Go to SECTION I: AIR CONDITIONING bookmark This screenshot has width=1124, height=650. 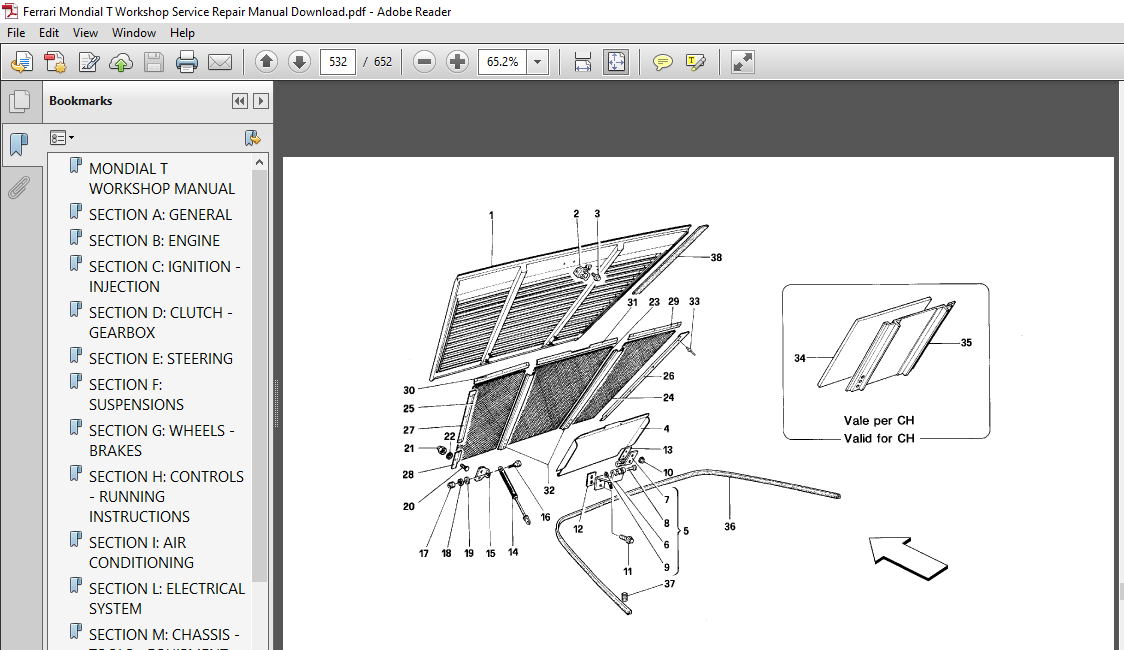coord(141,553)
